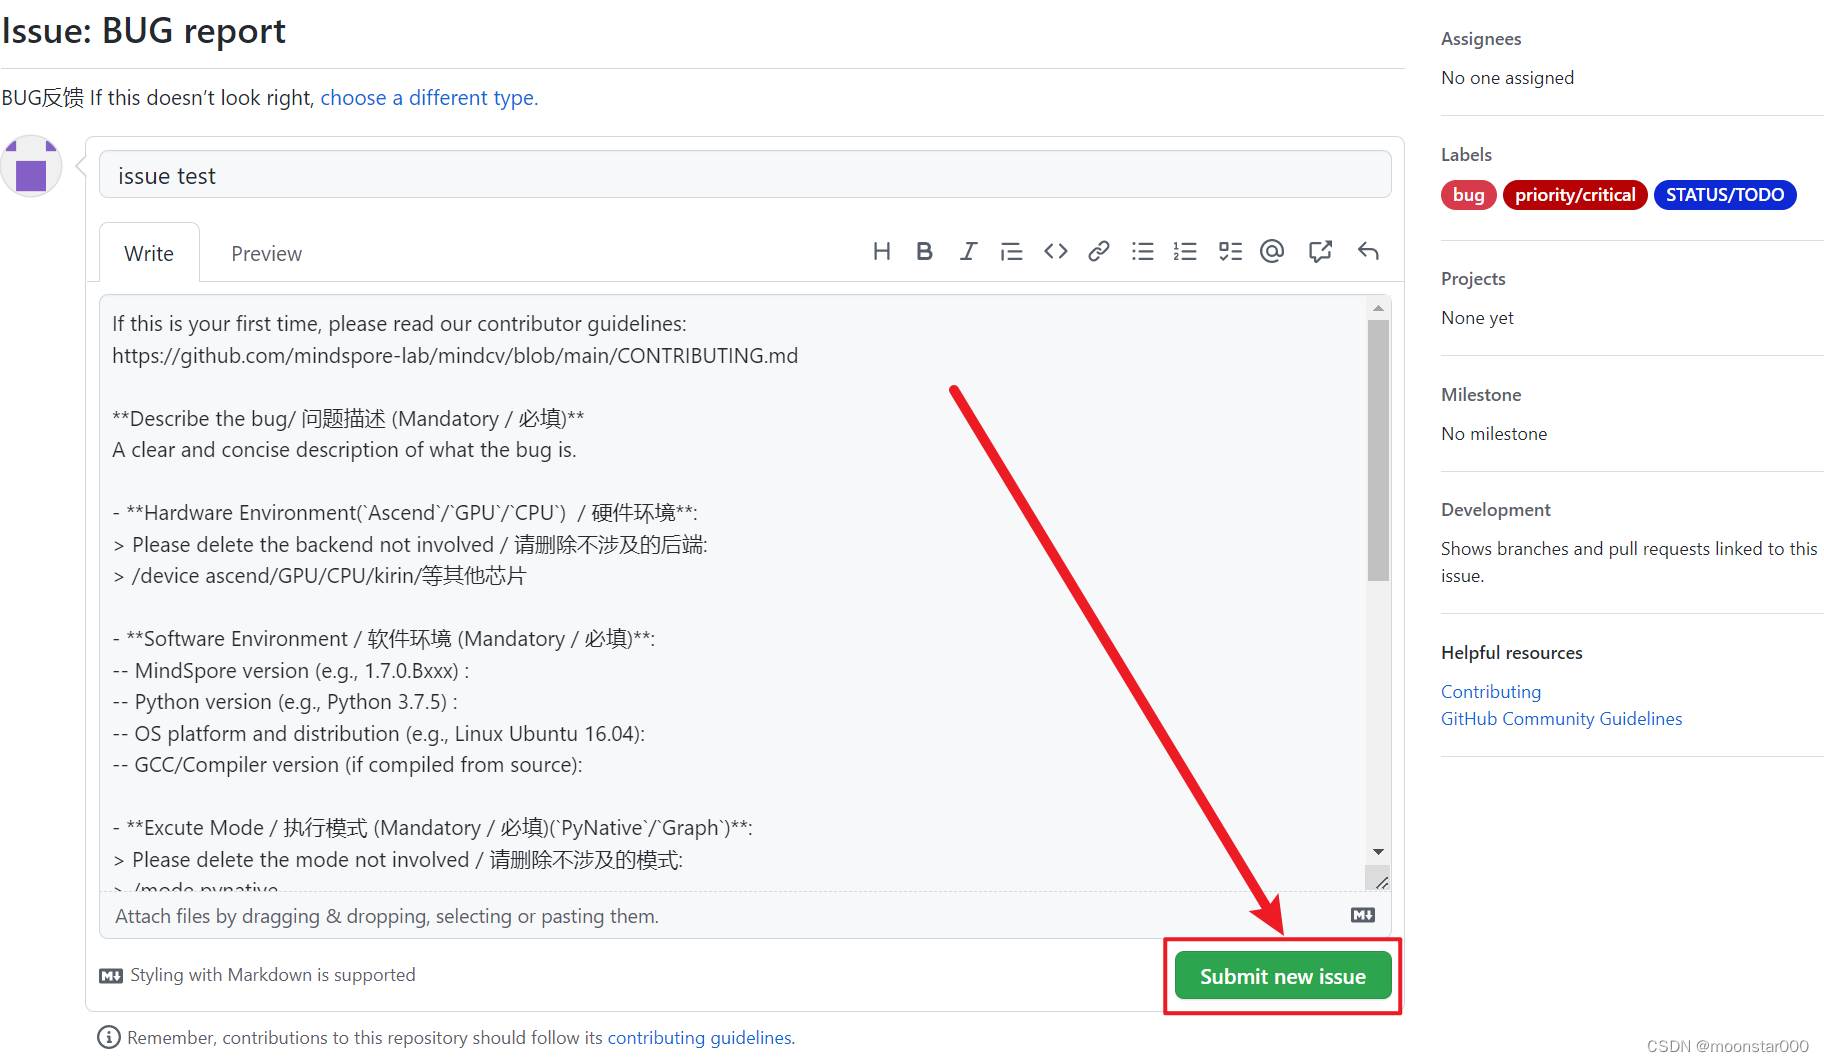Click the 'Describe the bug' heading line
Screen dimensions: 1824x1062
coord(348,419)
